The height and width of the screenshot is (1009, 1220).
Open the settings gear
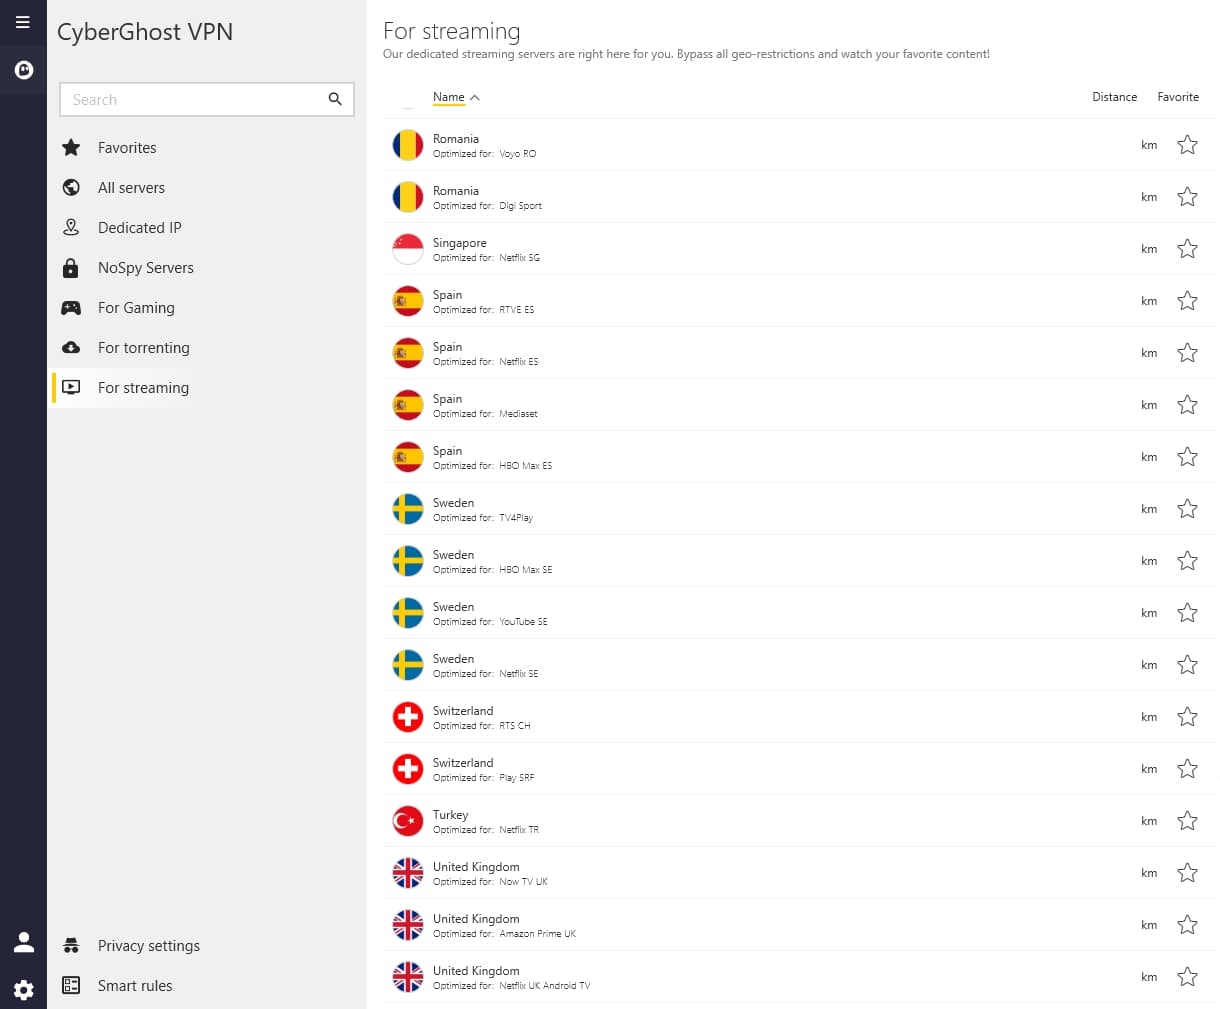[x=23, y=990]
